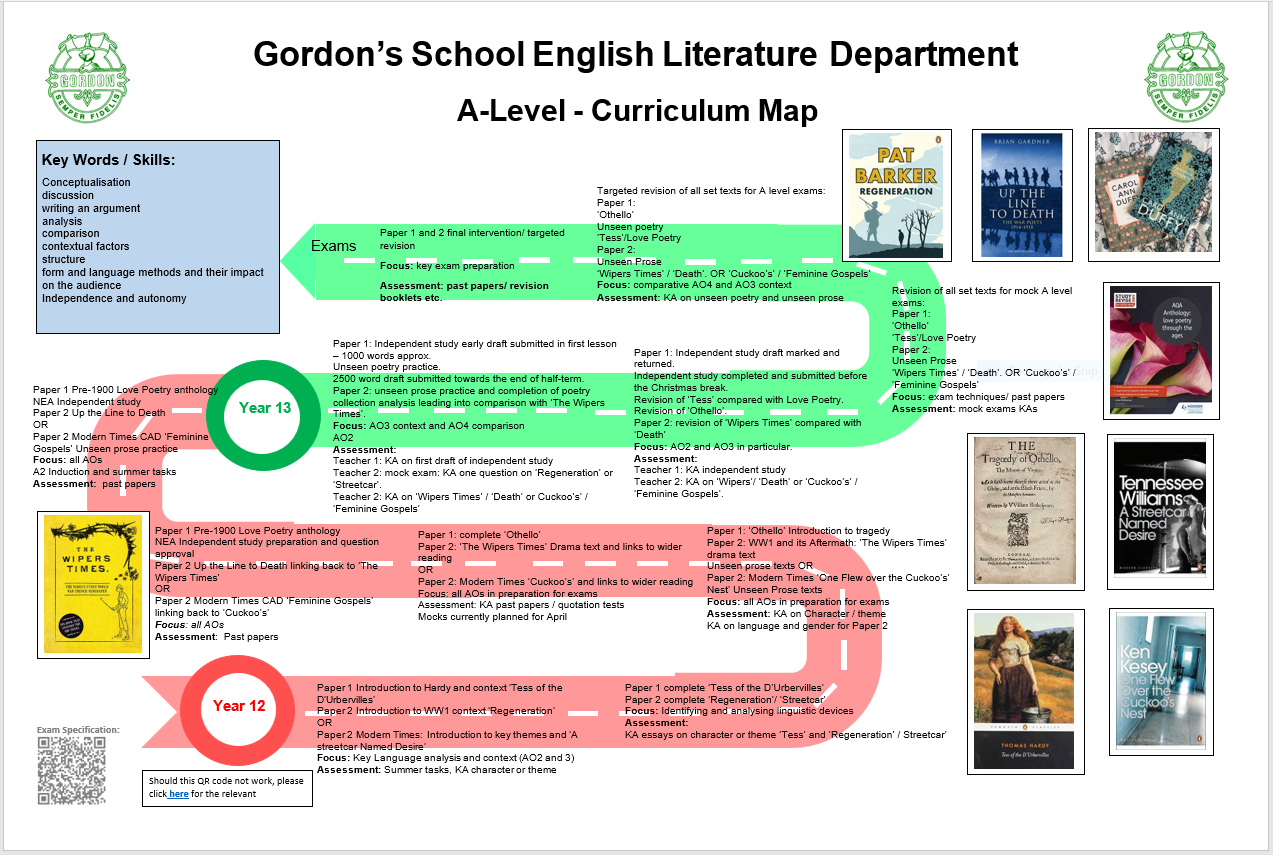
Task: Click 'Targeted revision of all set texts for A level exams:'
Action: tap(711, 191)
